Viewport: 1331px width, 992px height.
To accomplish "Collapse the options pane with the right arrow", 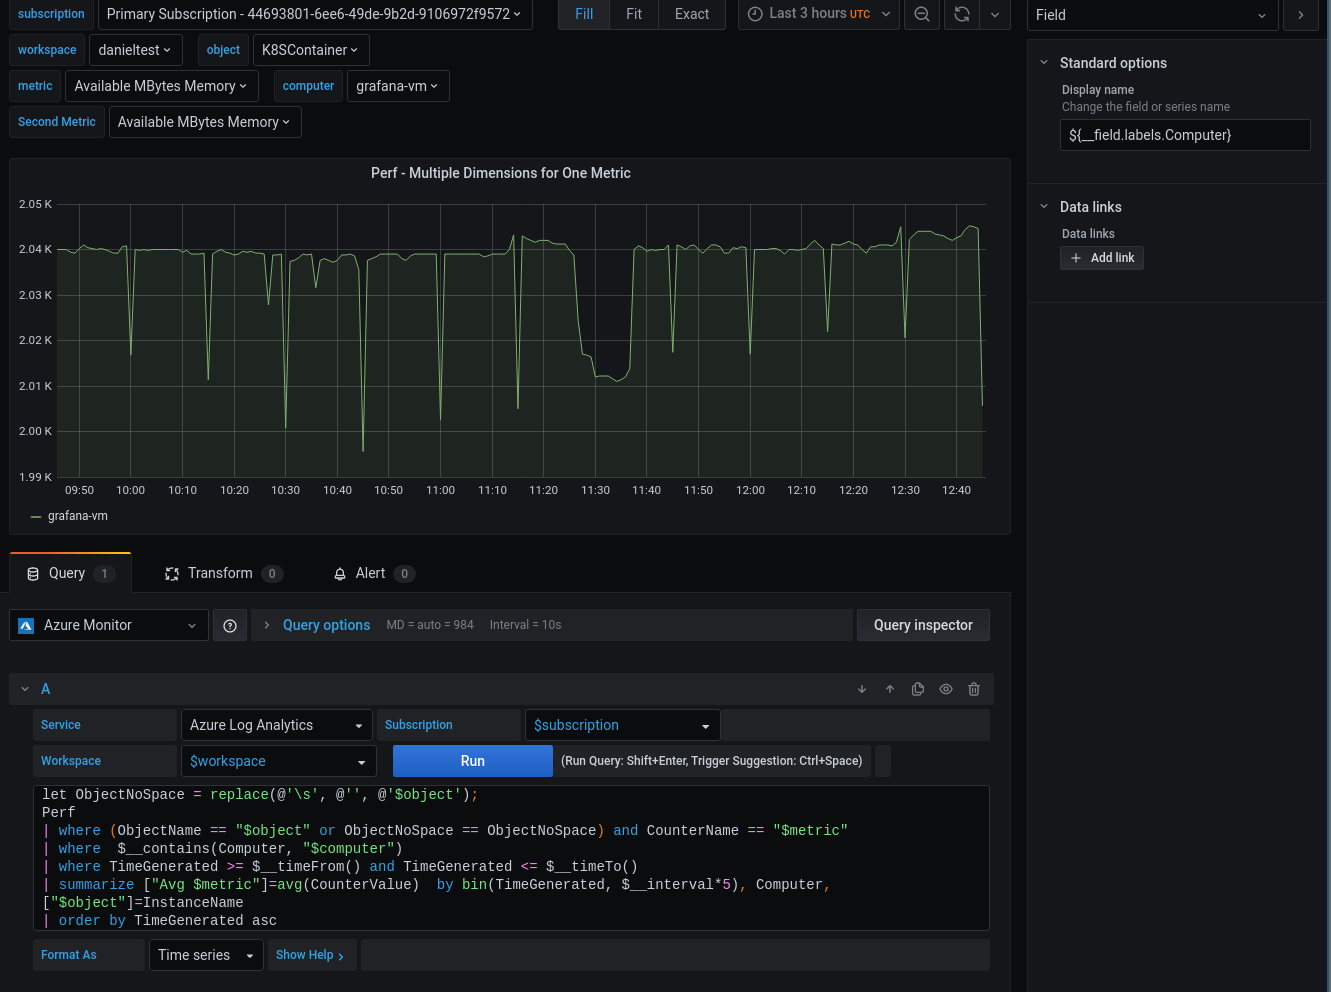I will [1301, 15].
